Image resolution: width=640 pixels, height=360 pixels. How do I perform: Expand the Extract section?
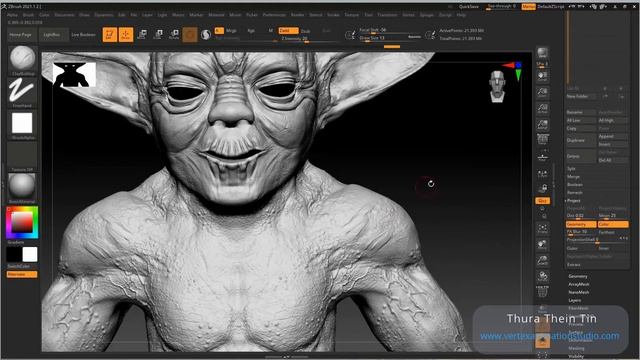[573, 264]
